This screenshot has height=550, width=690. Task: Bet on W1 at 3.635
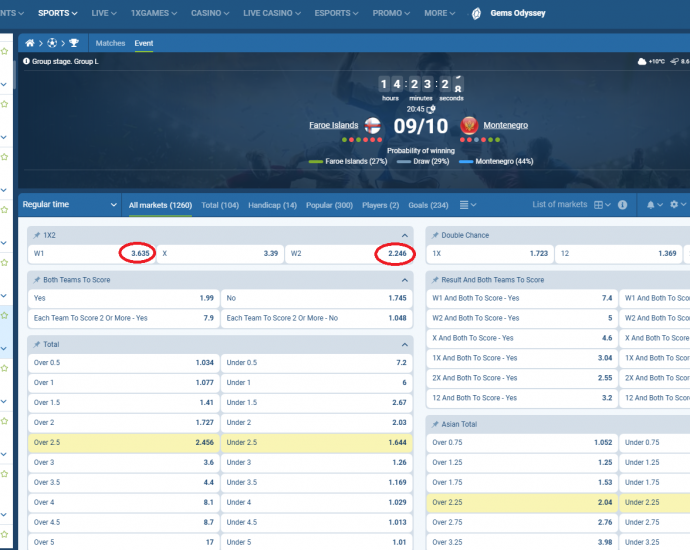(92, 254)
